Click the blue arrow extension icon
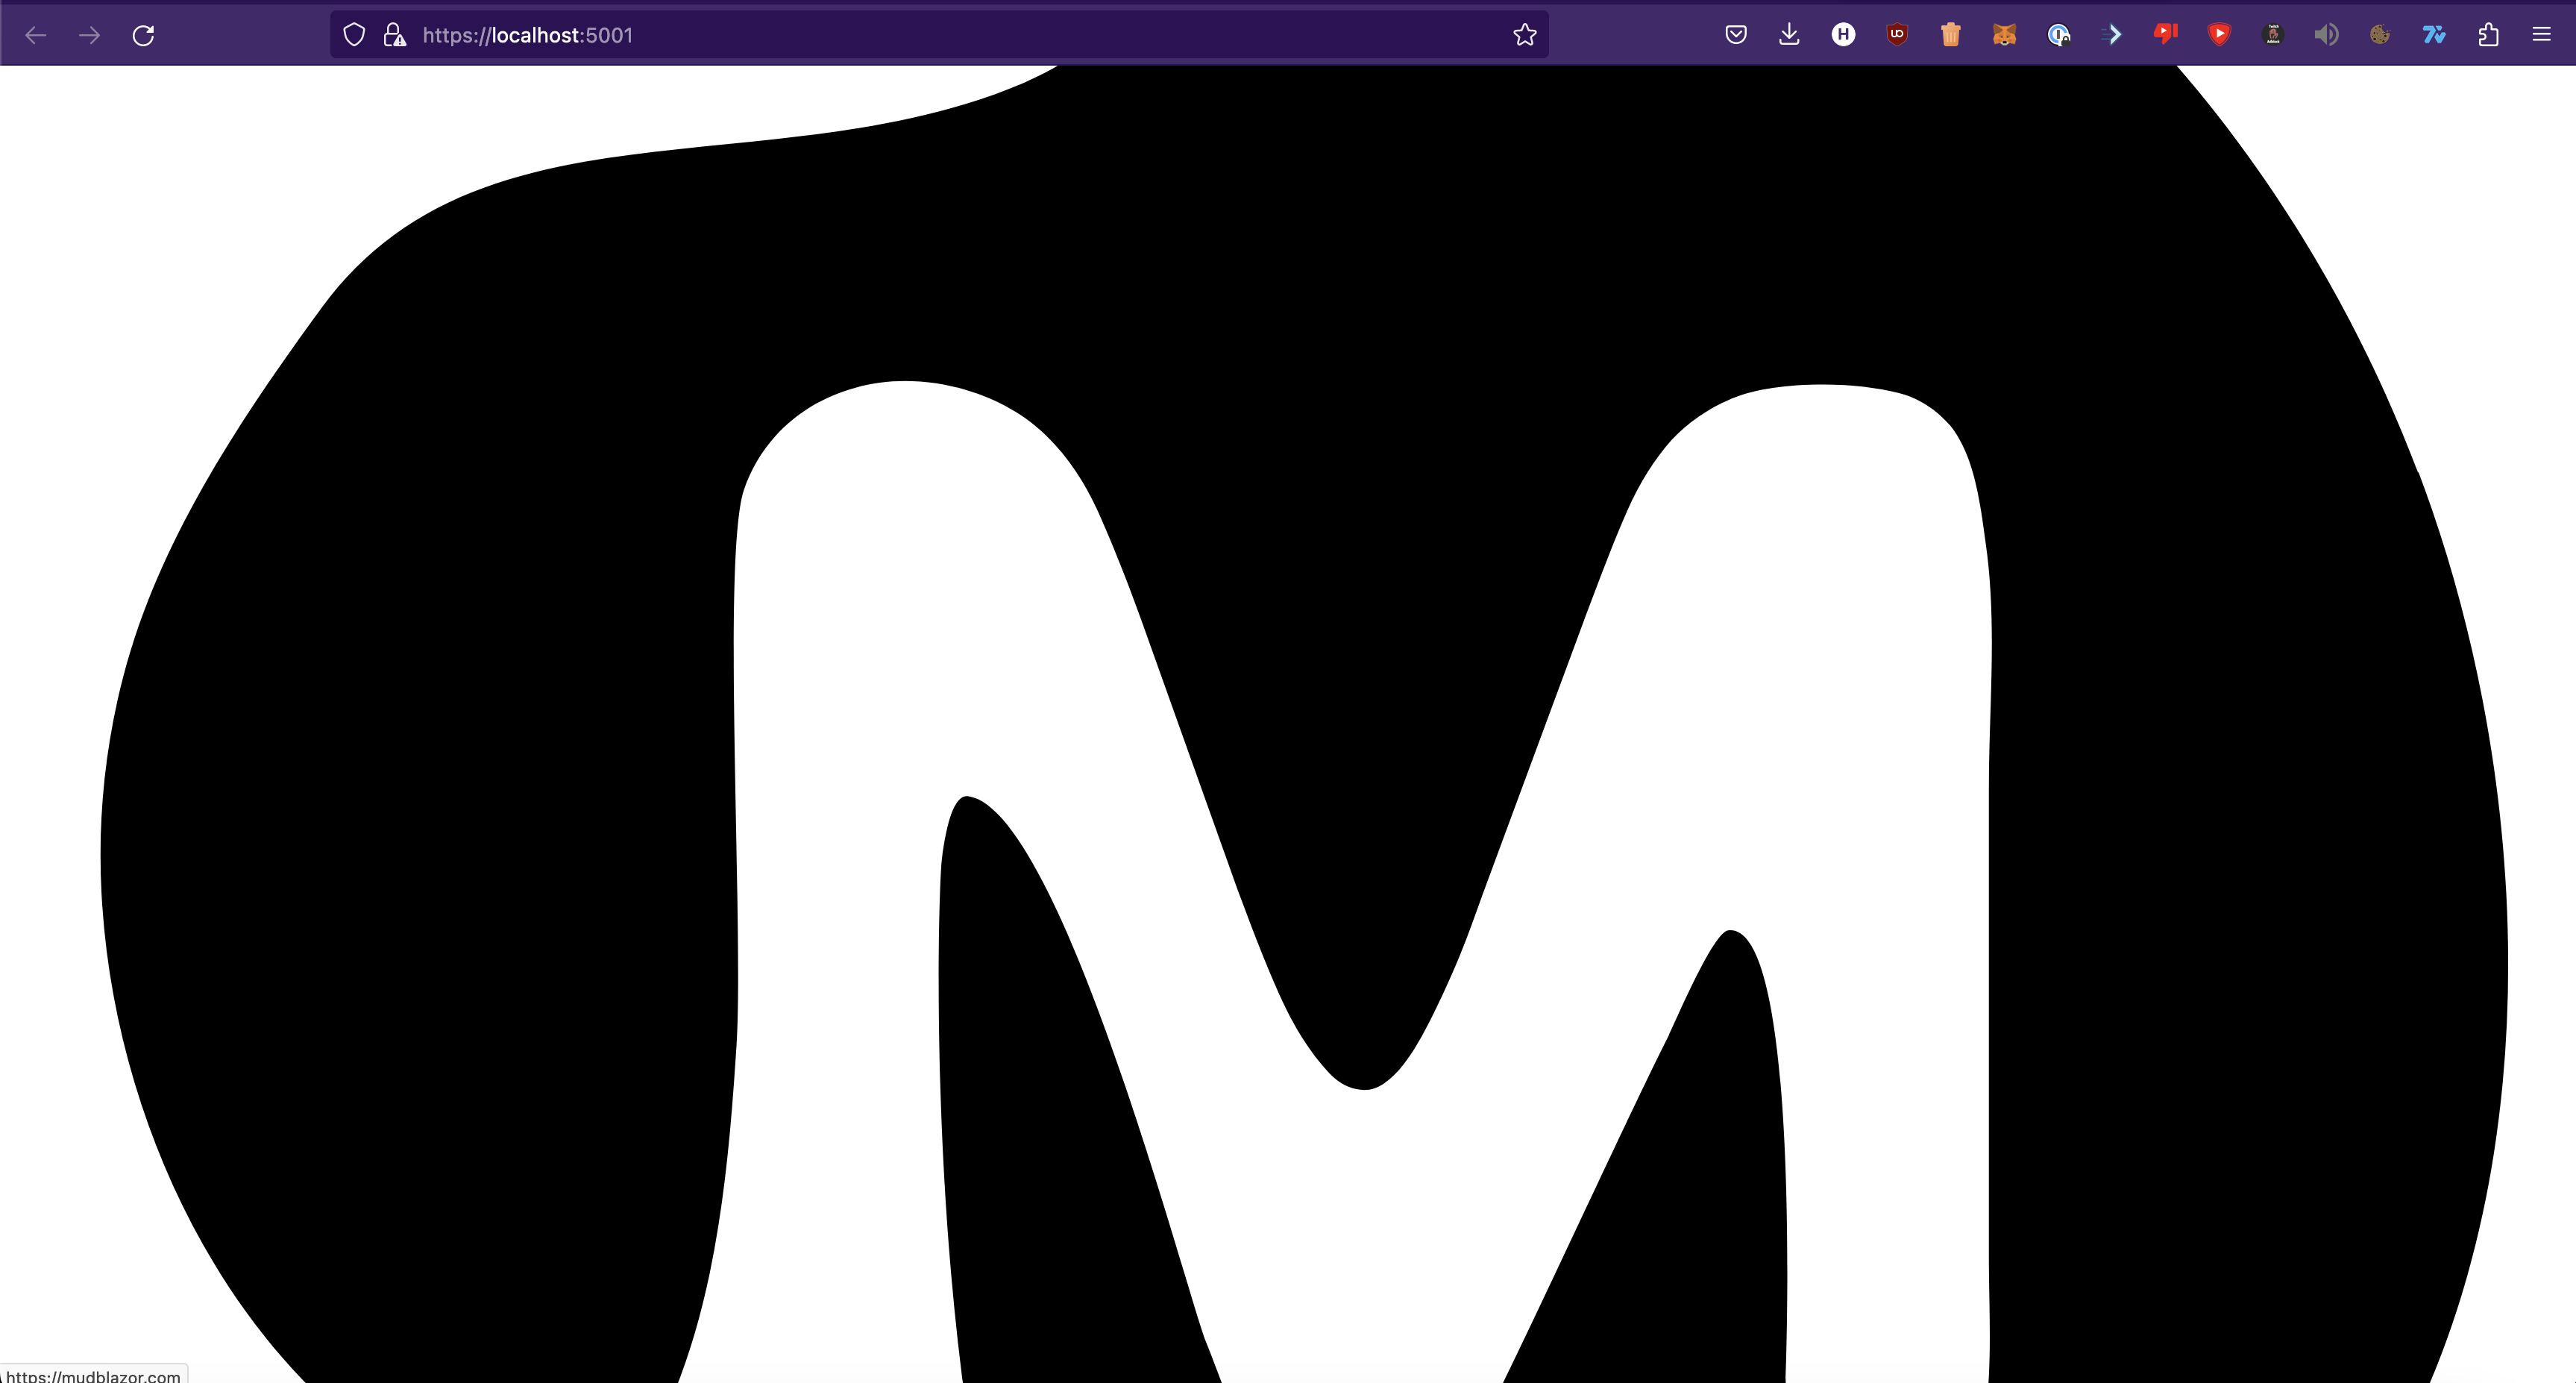Screen dimensions: 2576x1383 click(2112, 35)
